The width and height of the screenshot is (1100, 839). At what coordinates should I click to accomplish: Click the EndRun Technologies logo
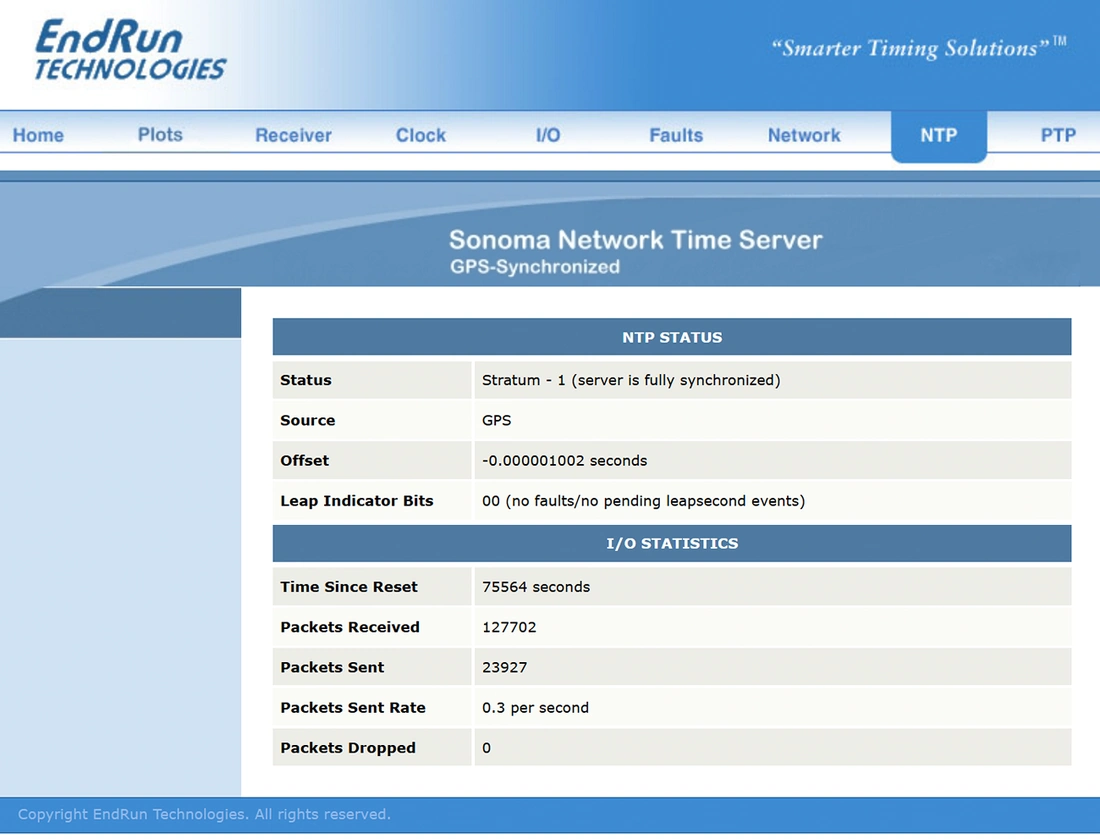(130, 49)
